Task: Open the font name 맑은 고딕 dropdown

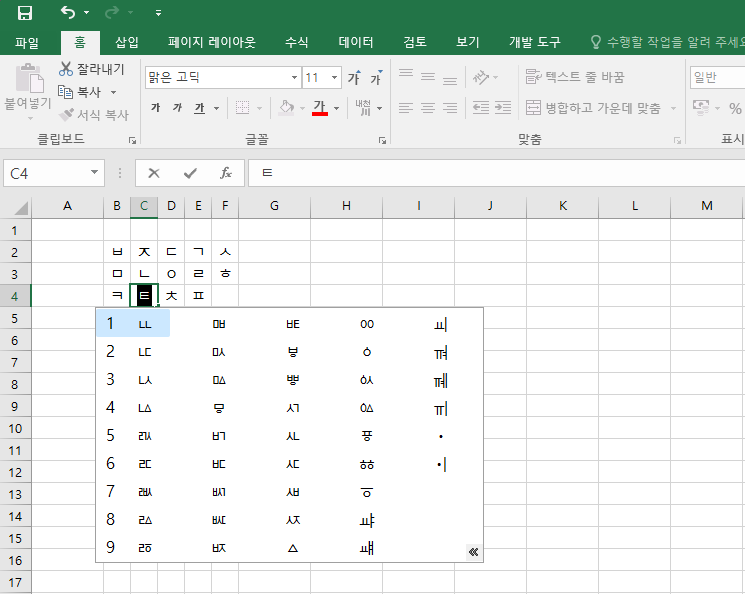Action: pos(294,77)
